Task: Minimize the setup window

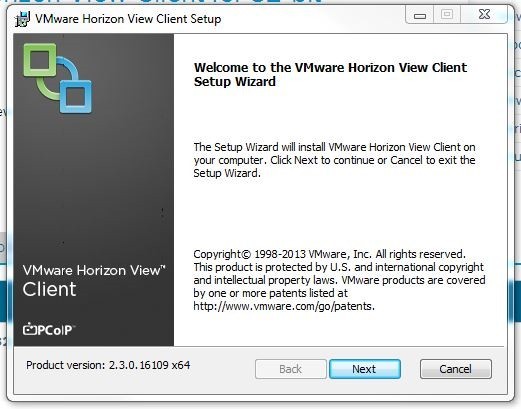Action: point(420,15)
